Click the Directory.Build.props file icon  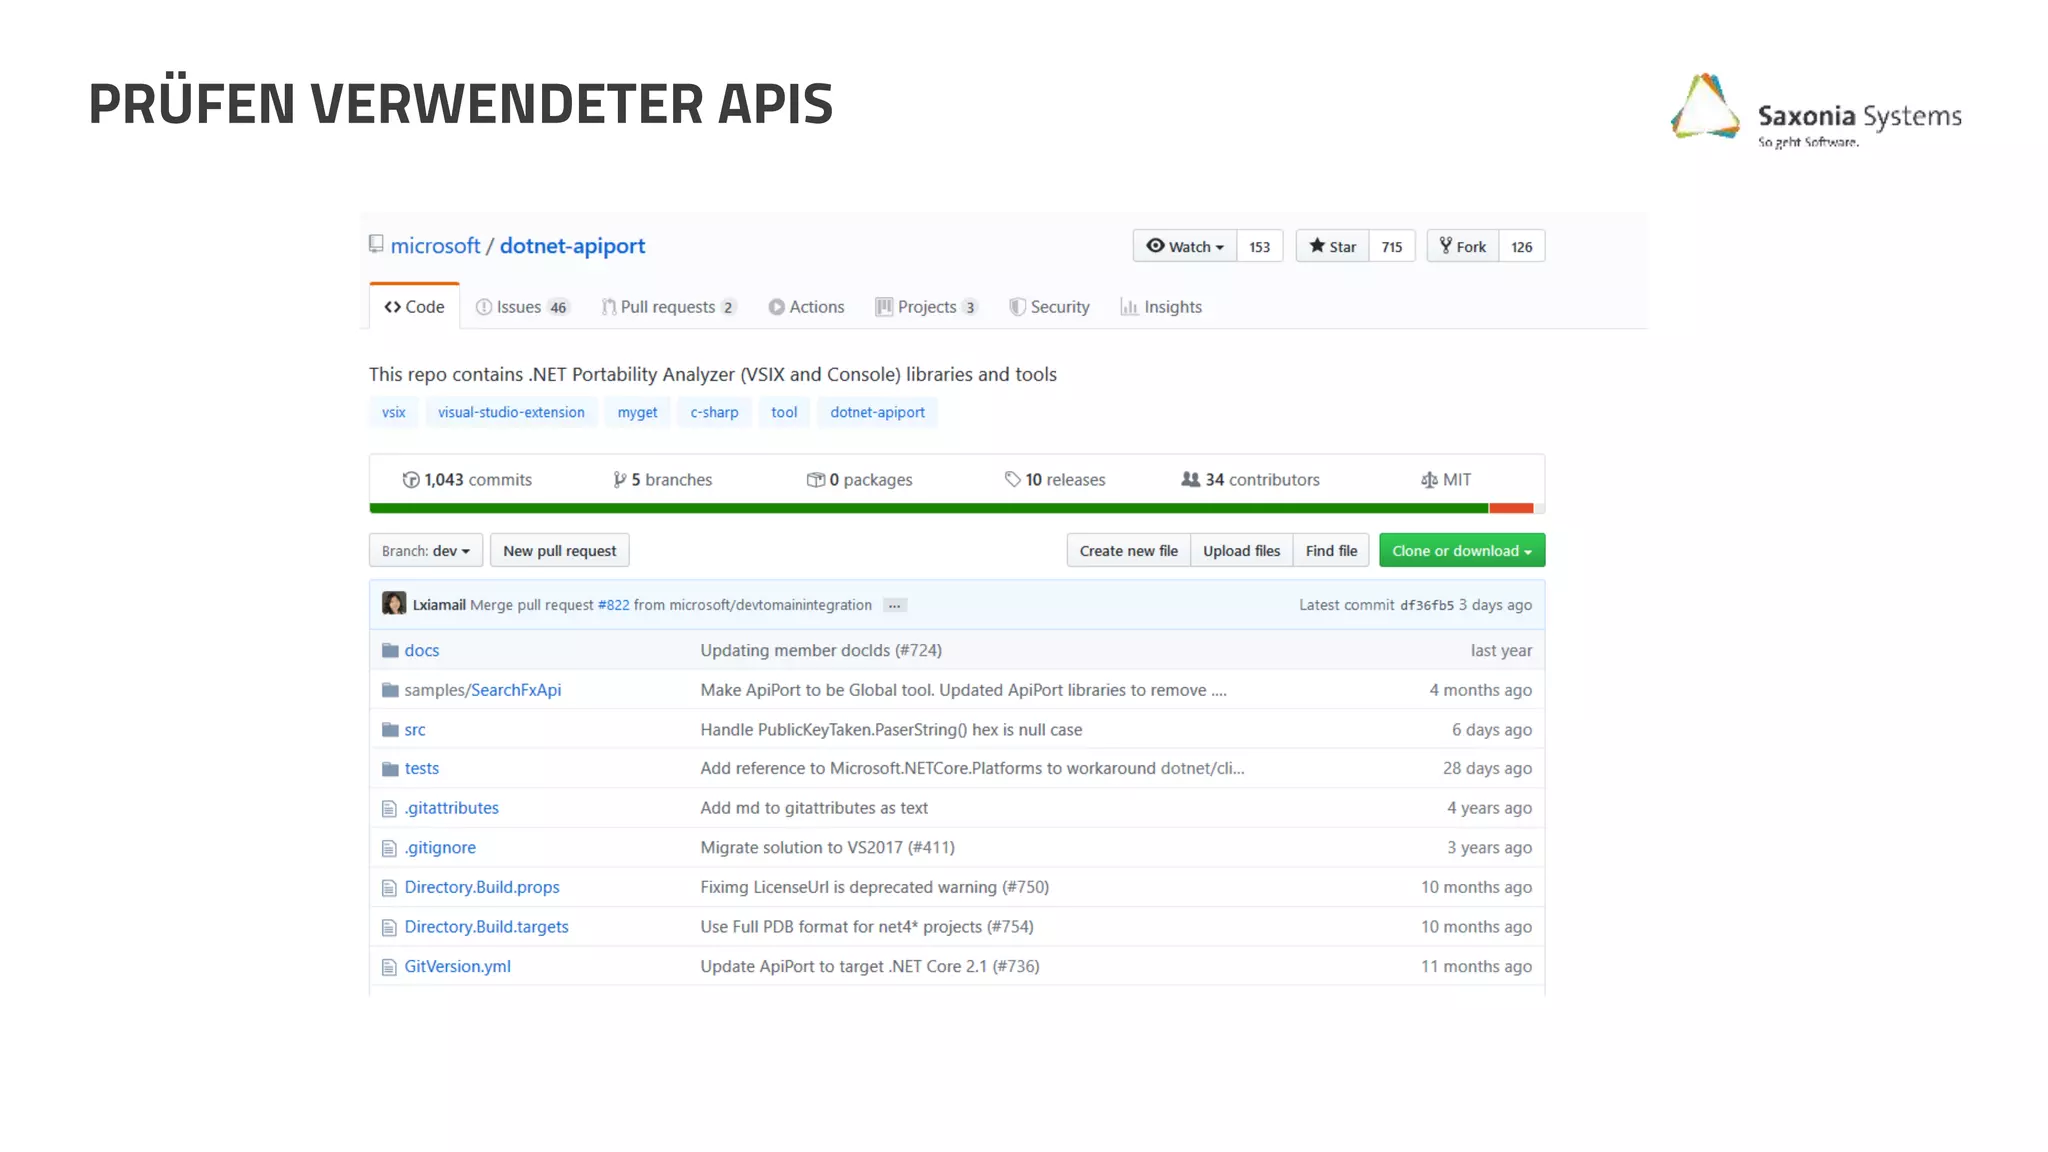389,888
